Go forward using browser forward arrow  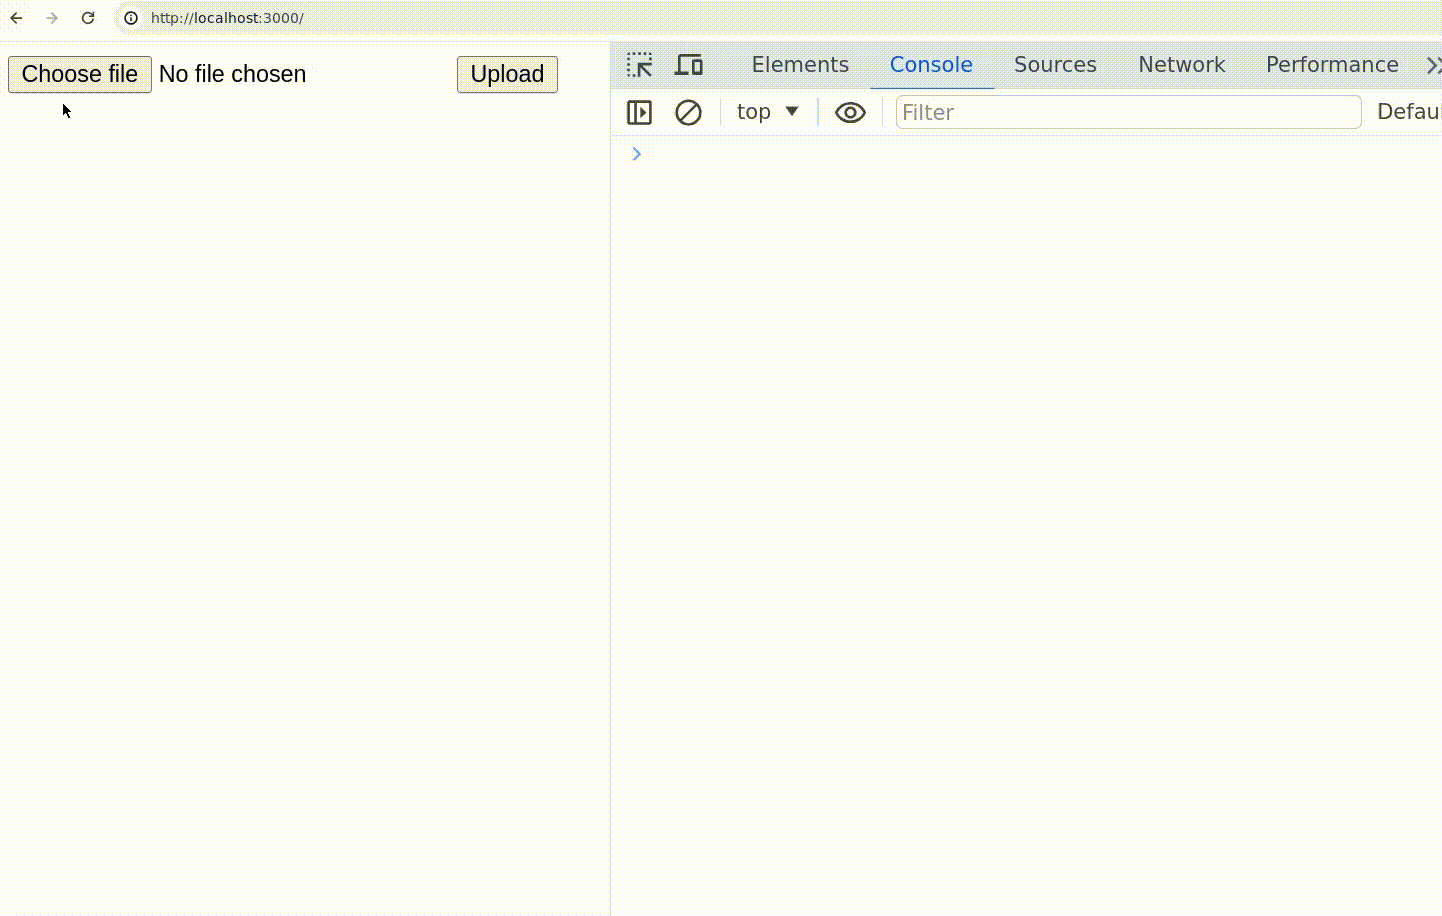[52, 18]
